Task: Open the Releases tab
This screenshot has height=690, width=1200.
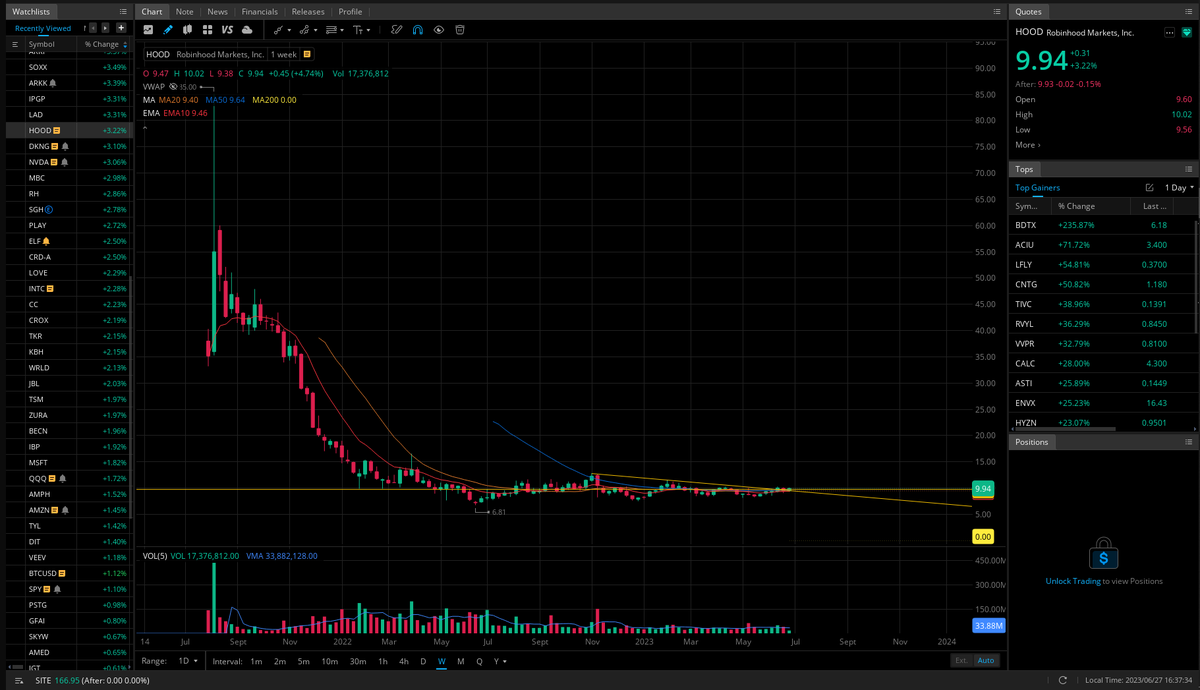Action: [308, 11]
